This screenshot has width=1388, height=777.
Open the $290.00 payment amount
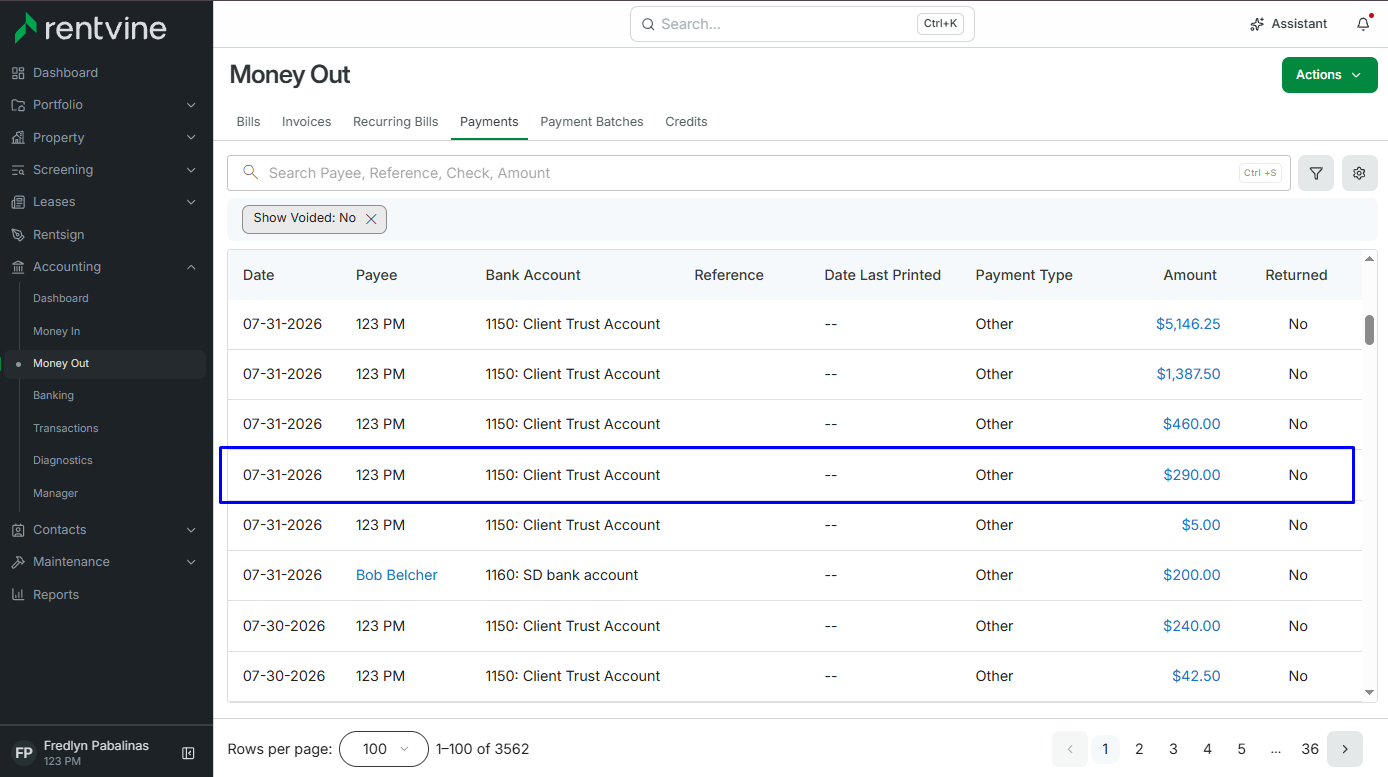click(x=1192, y=475)
